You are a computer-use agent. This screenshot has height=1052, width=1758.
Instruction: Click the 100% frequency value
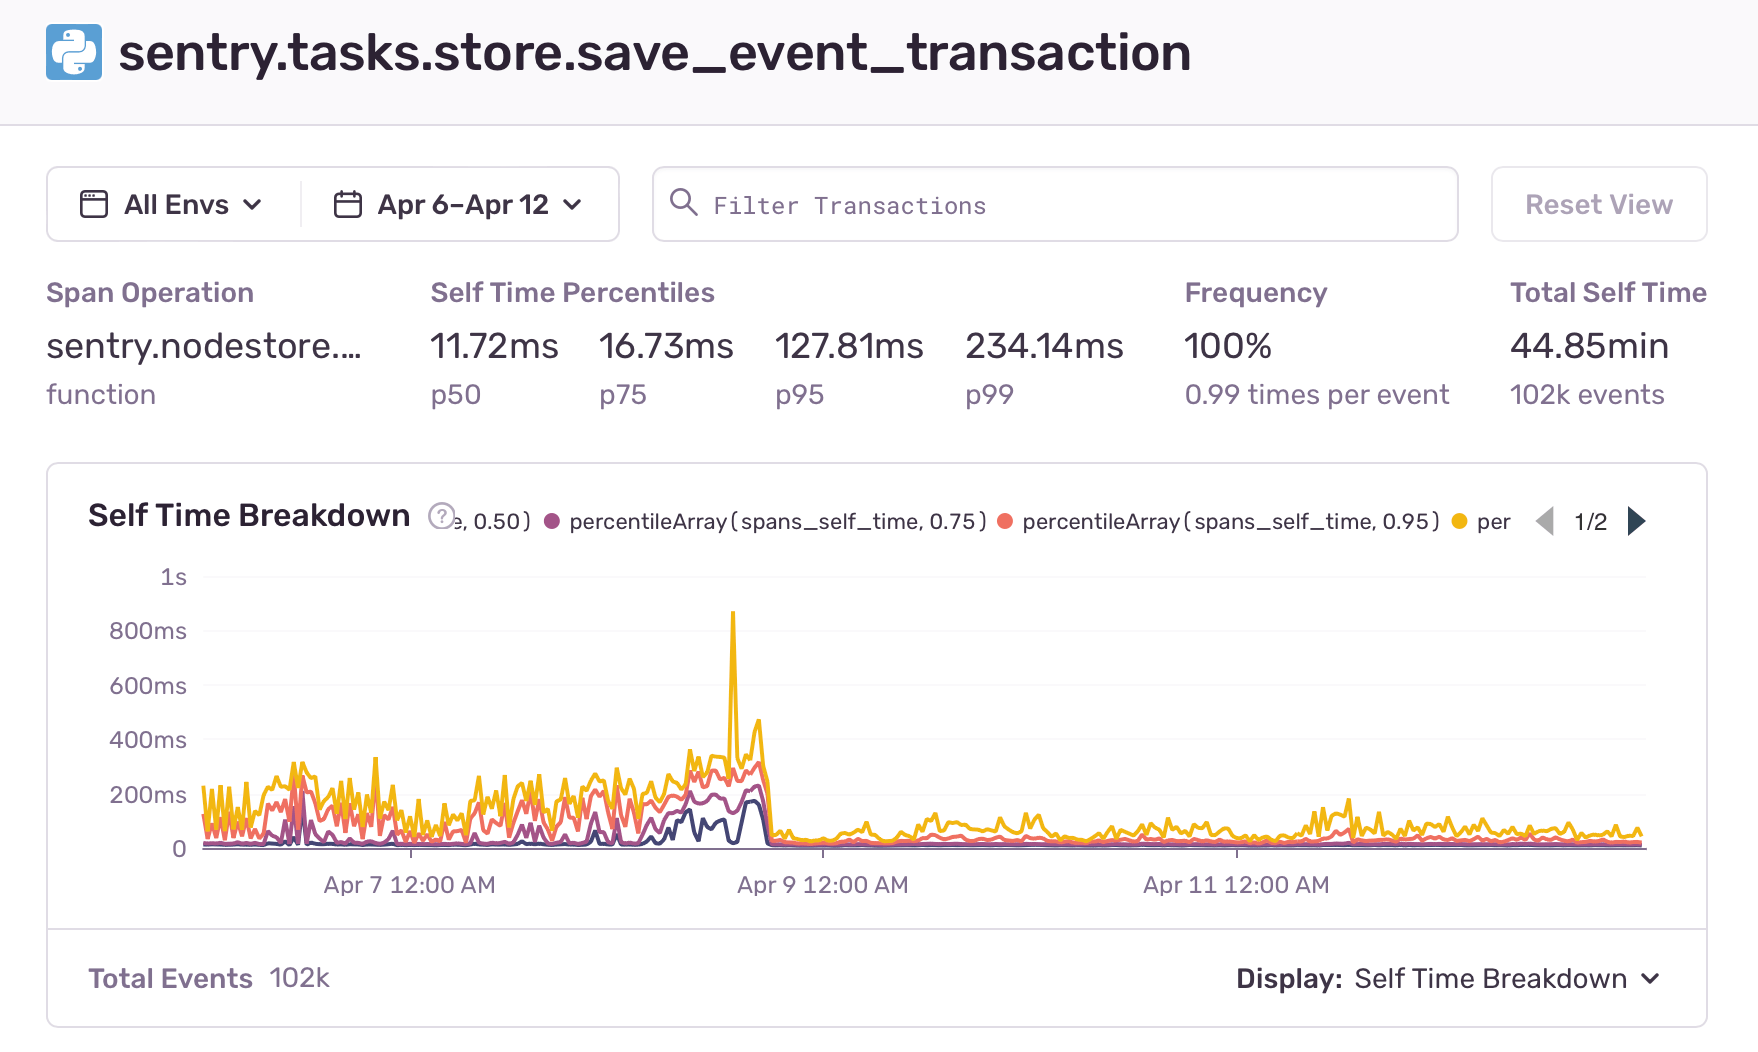click(1228, 346)
